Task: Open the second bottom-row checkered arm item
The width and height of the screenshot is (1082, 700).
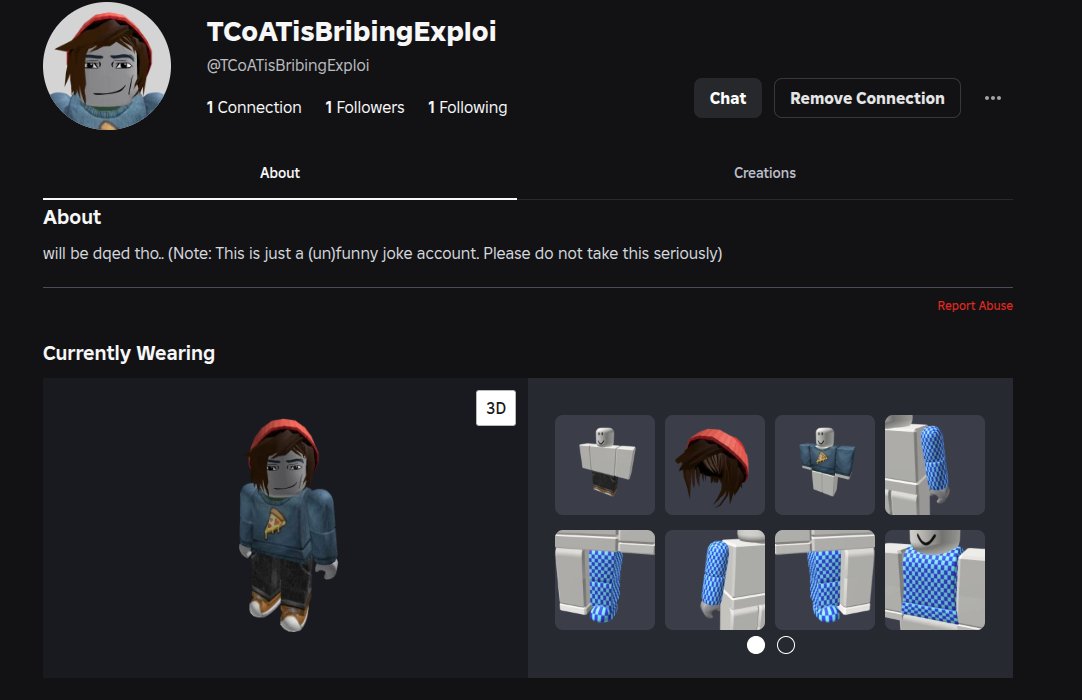Action: click(x=715, y=580)
